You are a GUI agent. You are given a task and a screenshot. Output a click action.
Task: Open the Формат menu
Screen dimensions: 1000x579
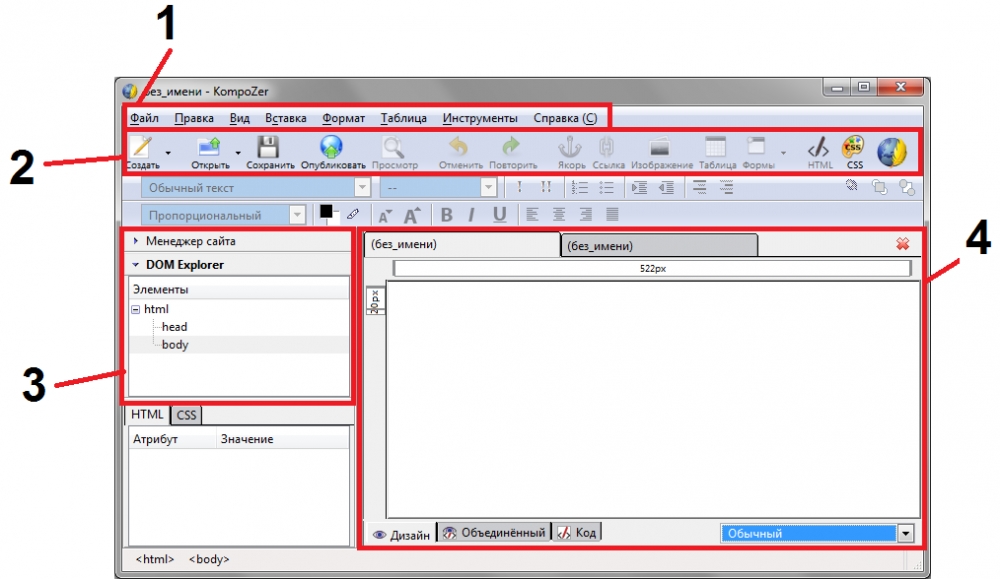343,118
